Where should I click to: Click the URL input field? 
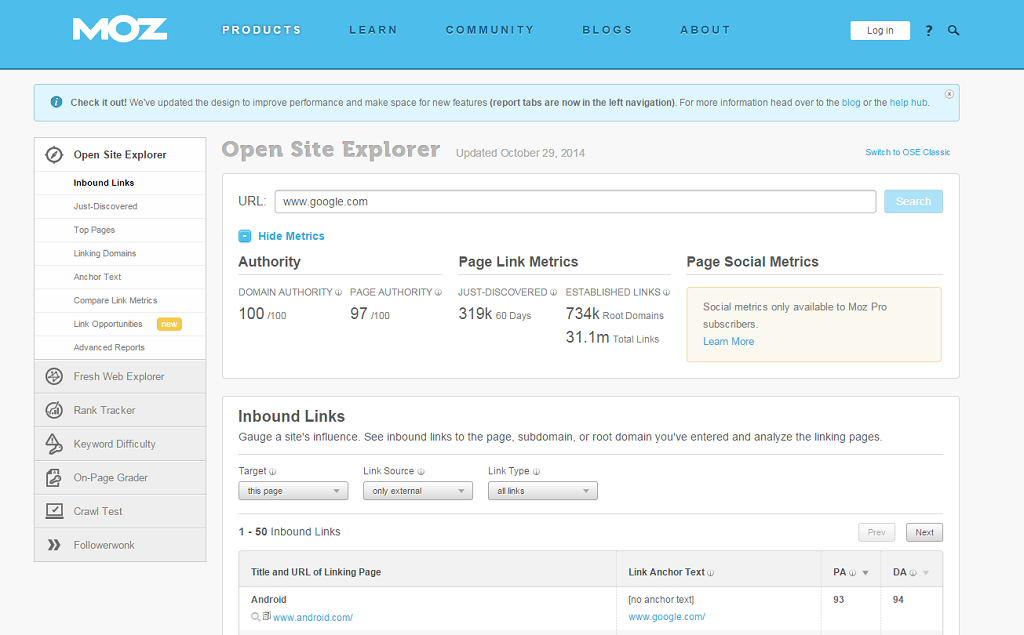(x=575, y=201)
